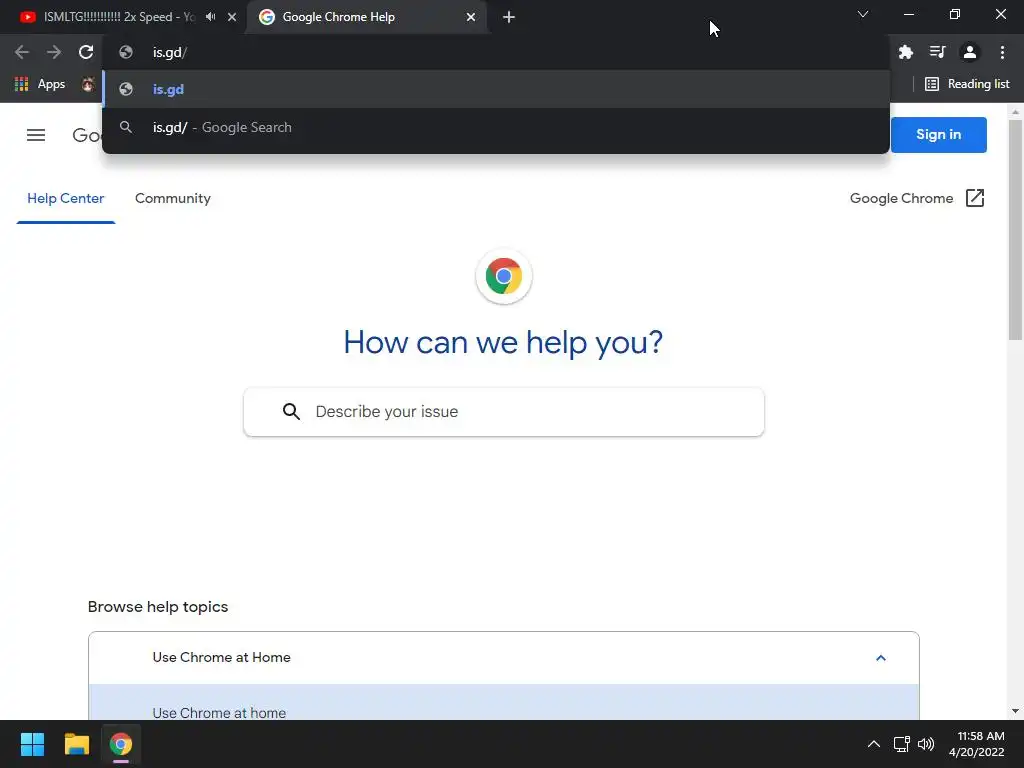This screenshot has width=1024, height=768.
Task: Click the Describe your issue search field
Action: [504, 411]
